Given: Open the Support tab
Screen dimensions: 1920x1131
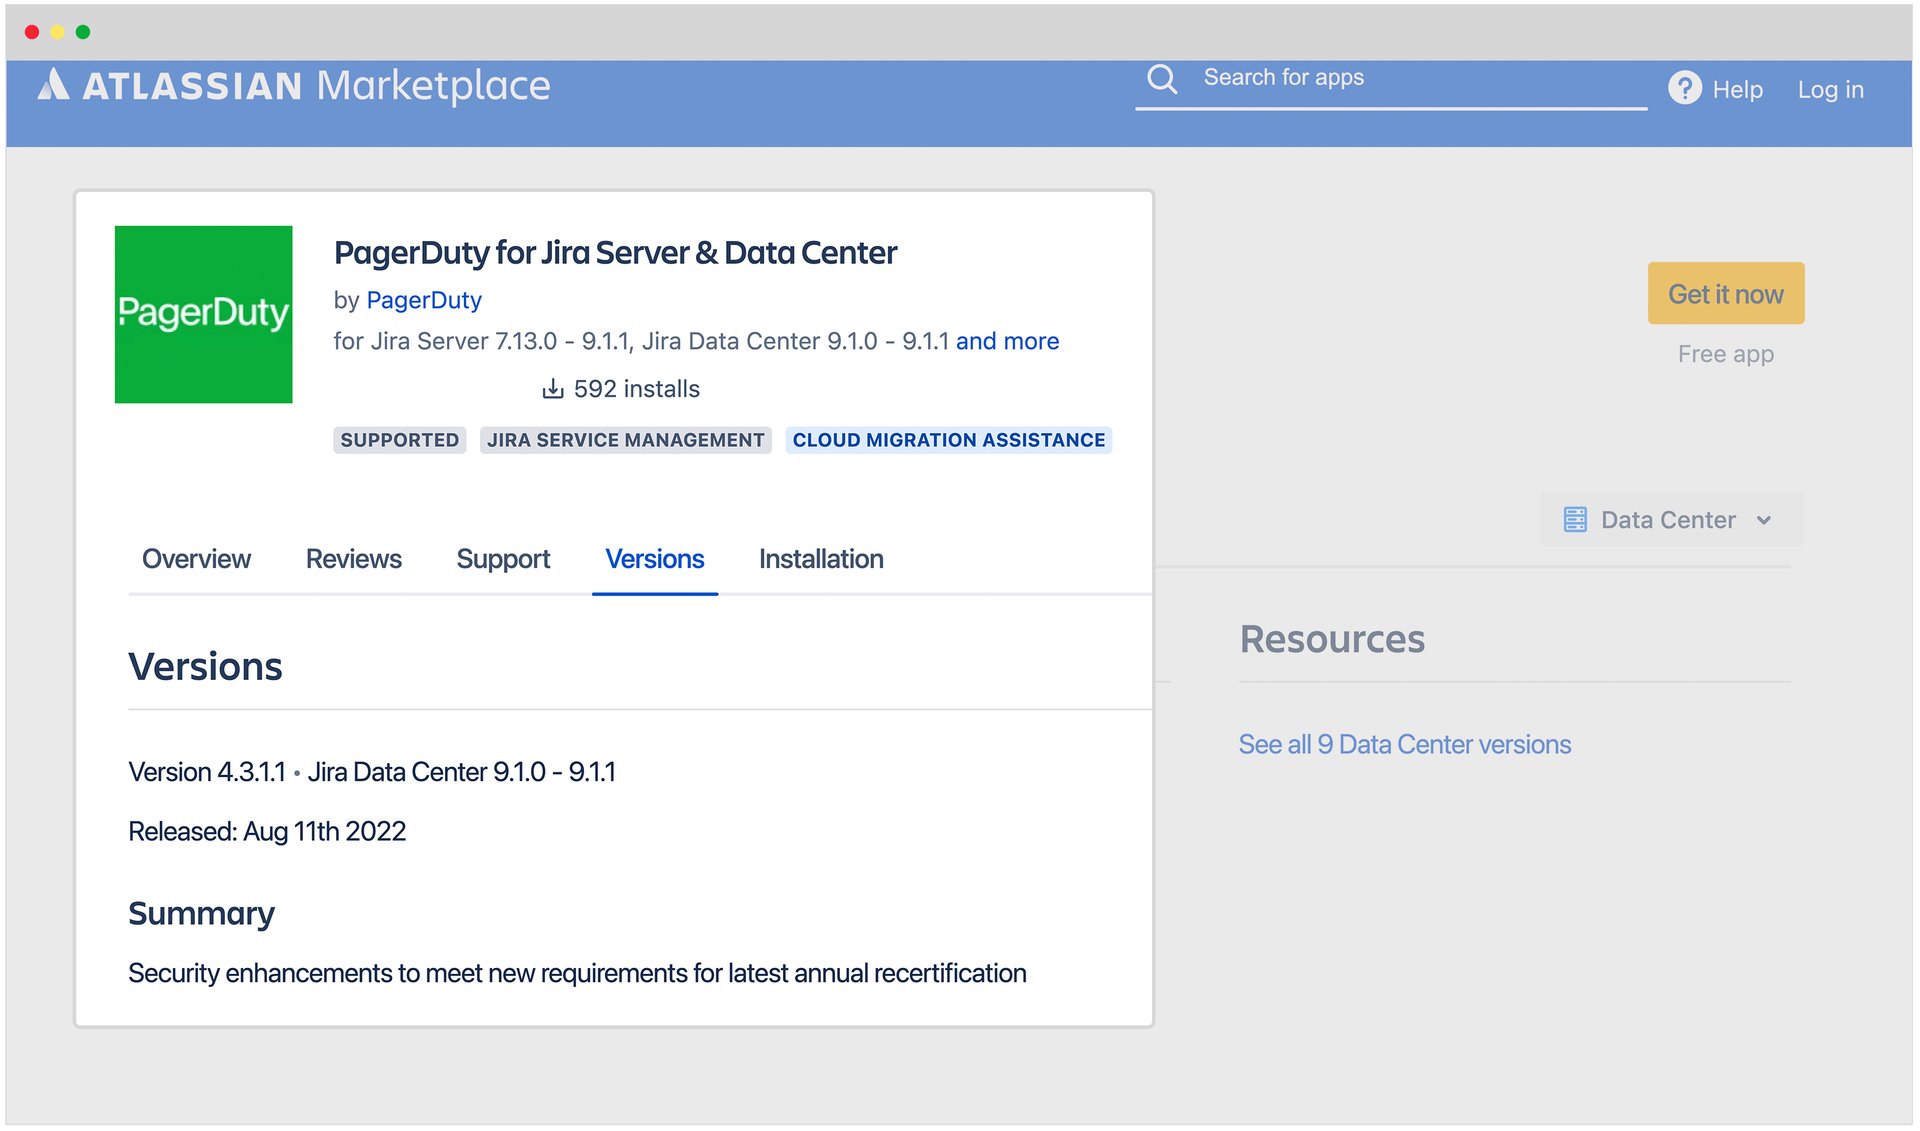Looking at the screenshot, I should [503, 559].
